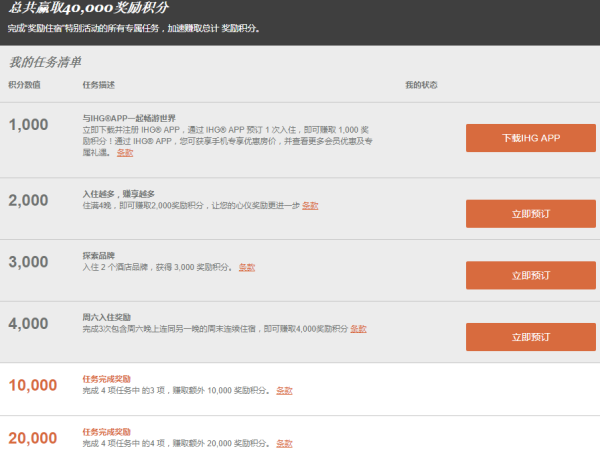Click the orange 10,000 points value

(x=33, y=385)
